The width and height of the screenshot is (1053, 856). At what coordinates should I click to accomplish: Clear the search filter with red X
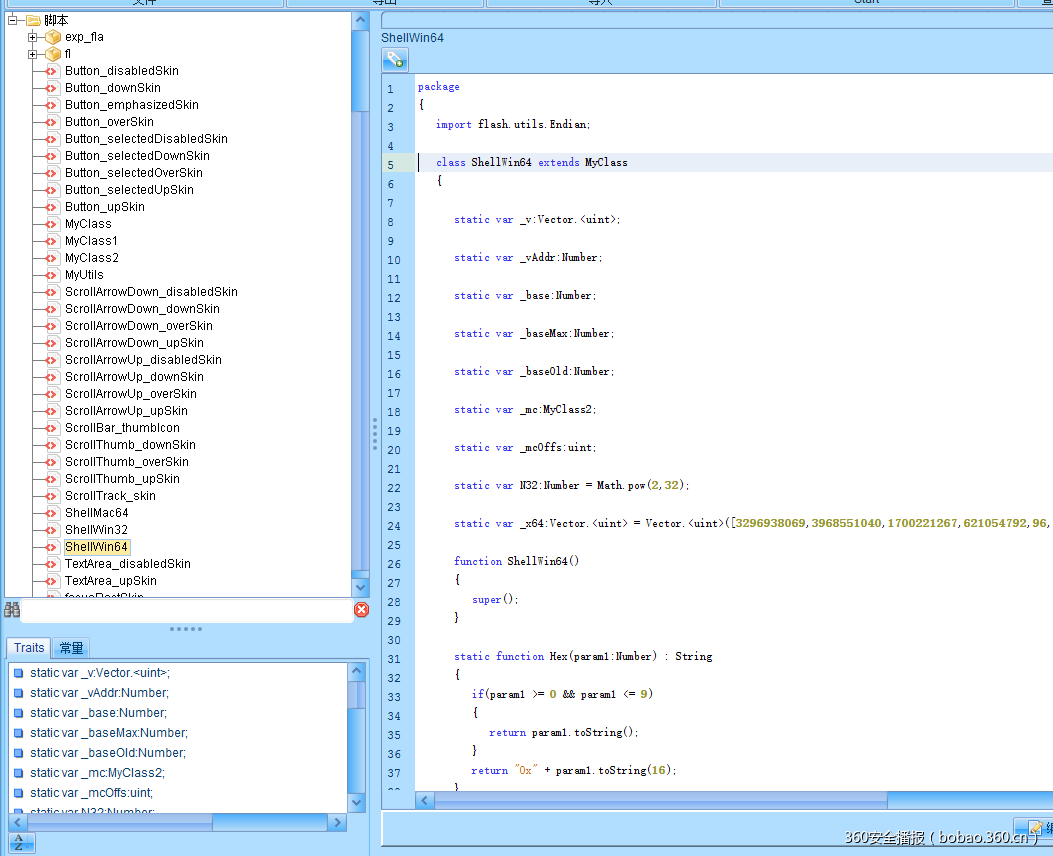pyautogui.click(x=361, y=609)
